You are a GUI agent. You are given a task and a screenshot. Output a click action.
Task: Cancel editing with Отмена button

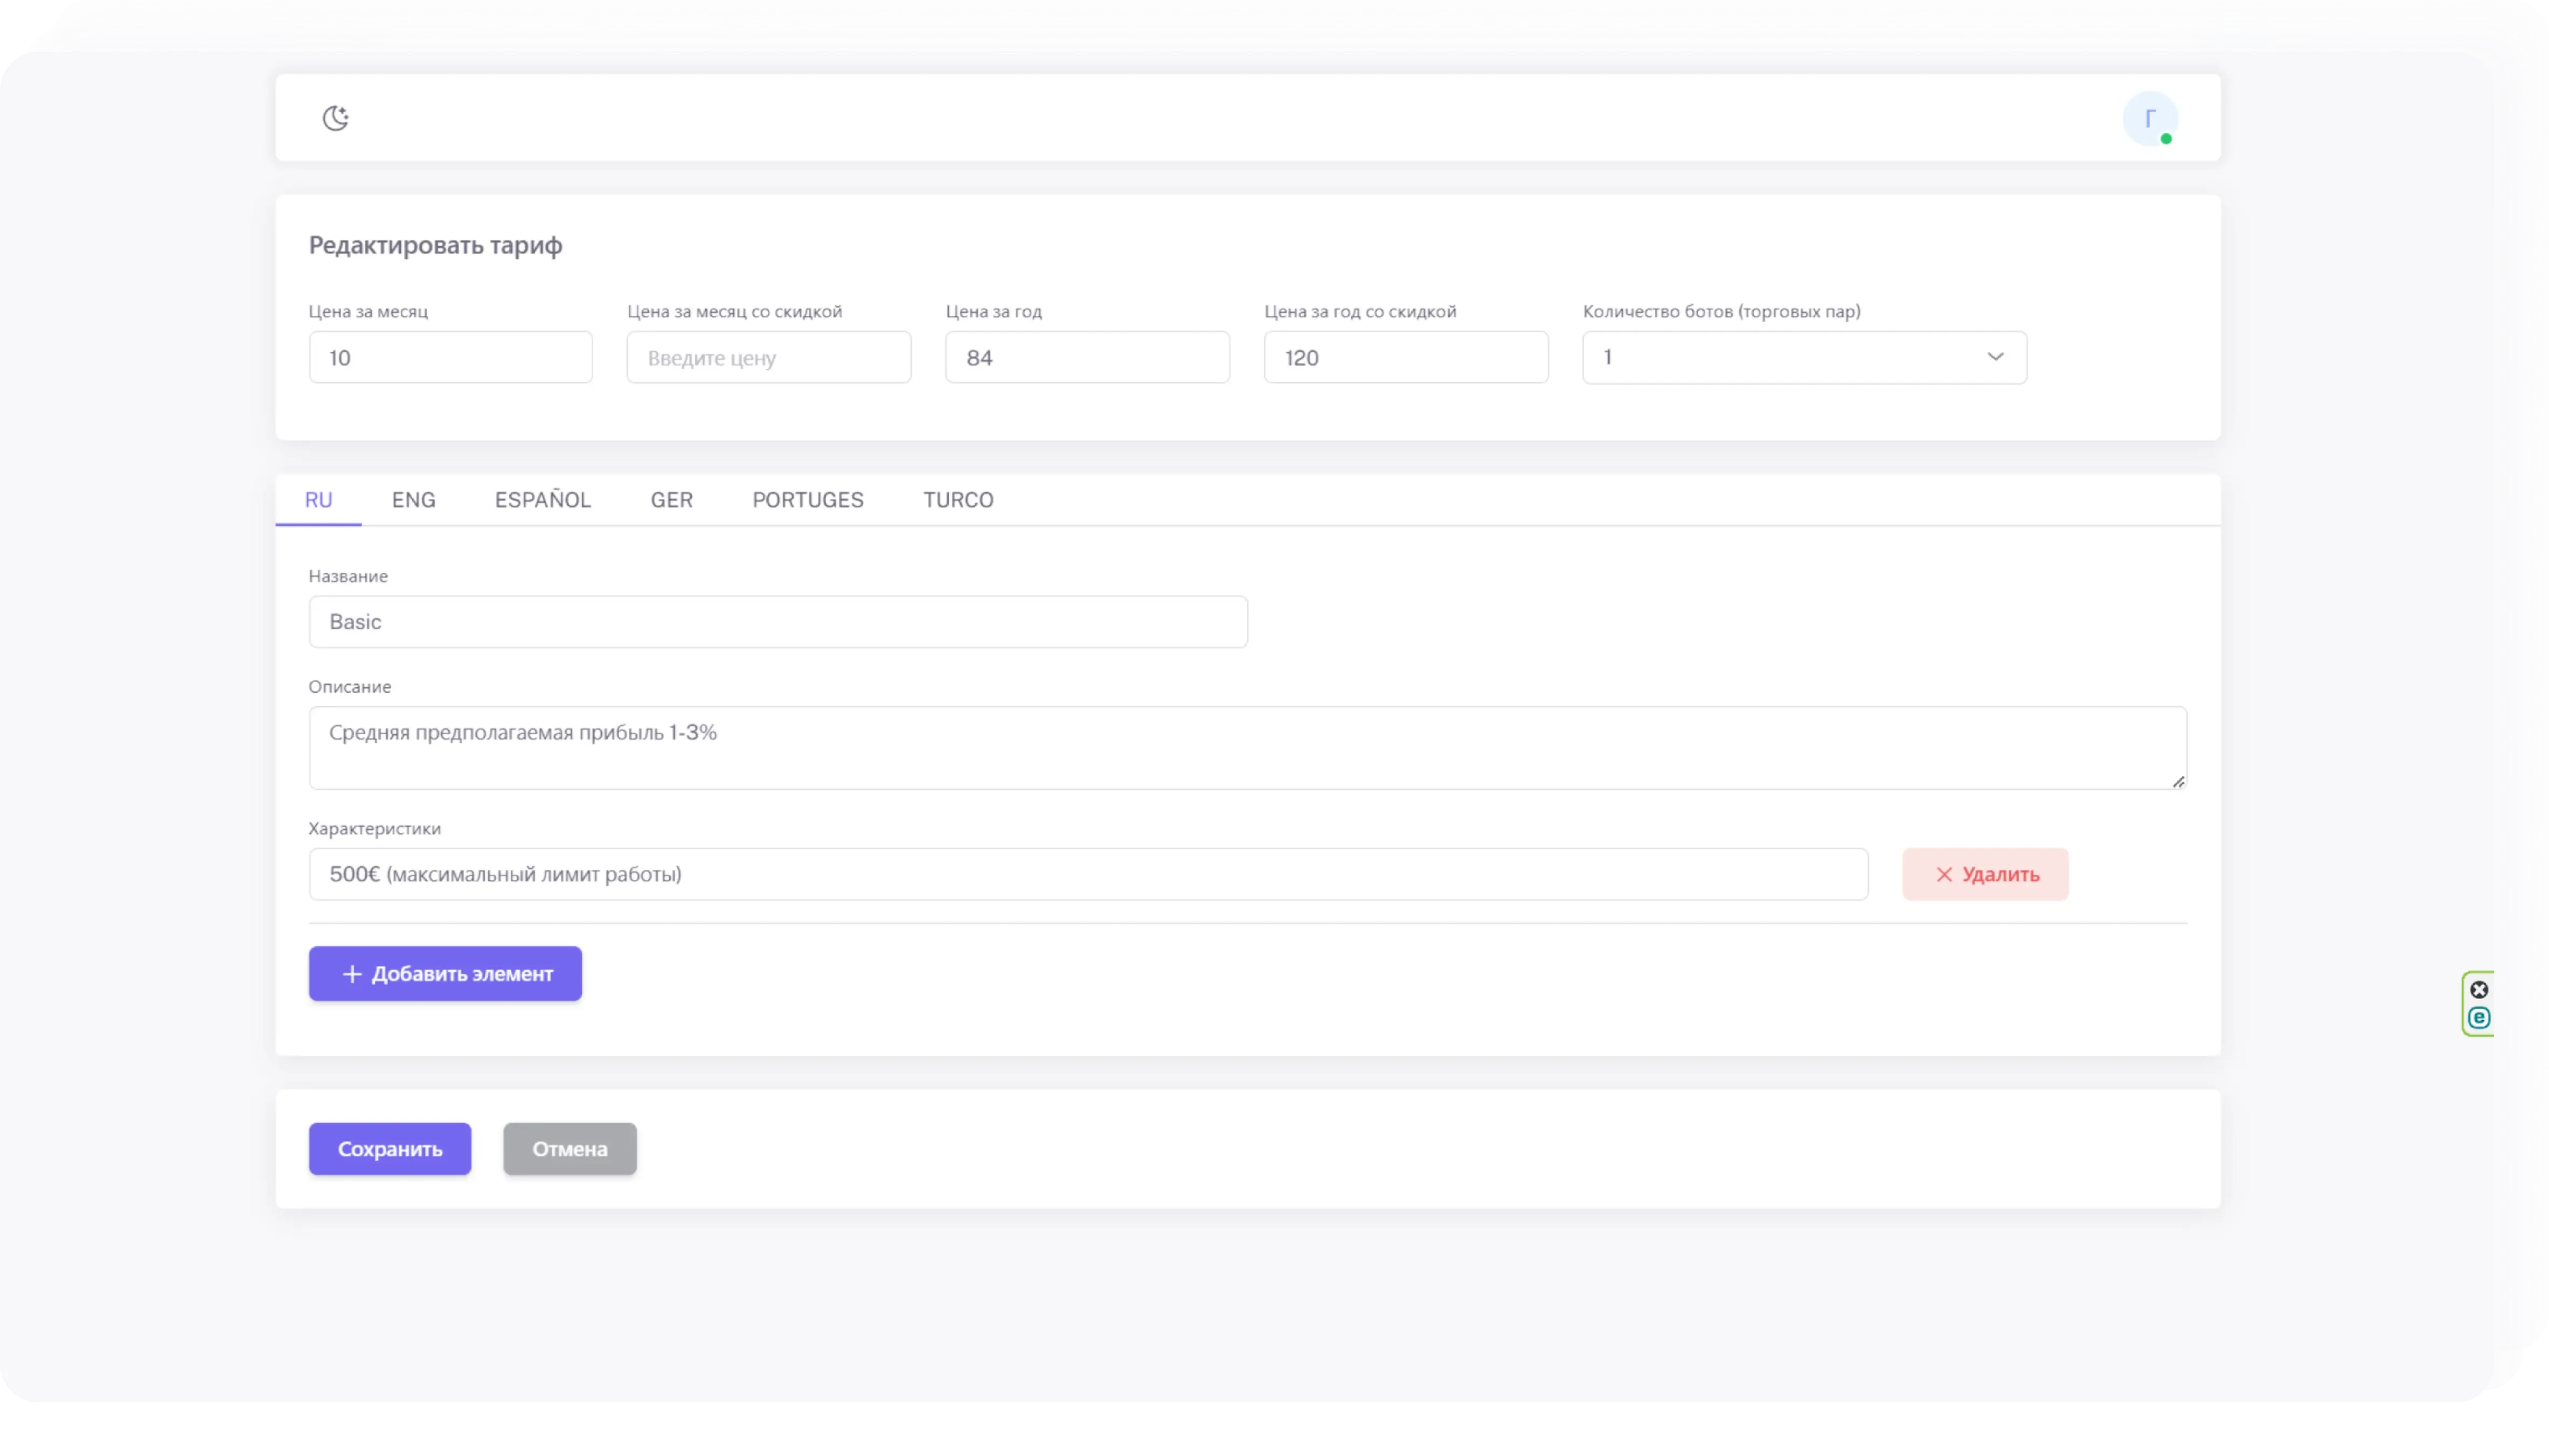click(569, 1148)
